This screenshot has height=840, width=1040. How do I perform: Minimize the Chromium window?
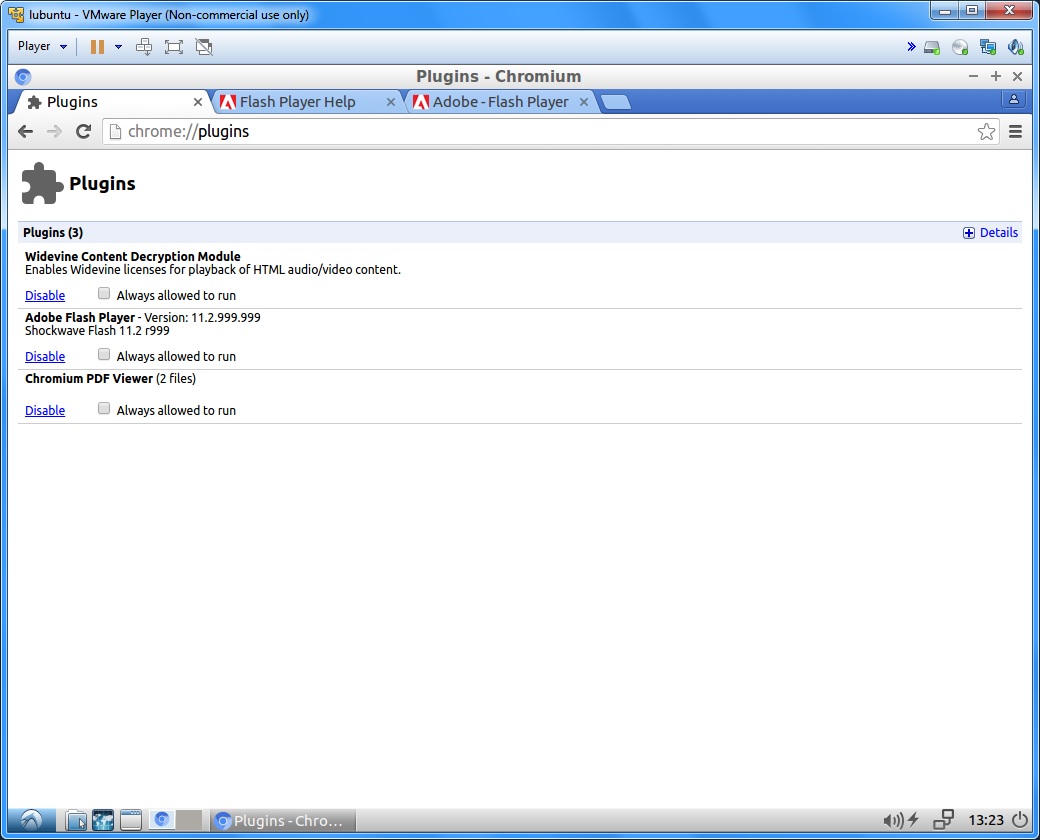[973, 77]
